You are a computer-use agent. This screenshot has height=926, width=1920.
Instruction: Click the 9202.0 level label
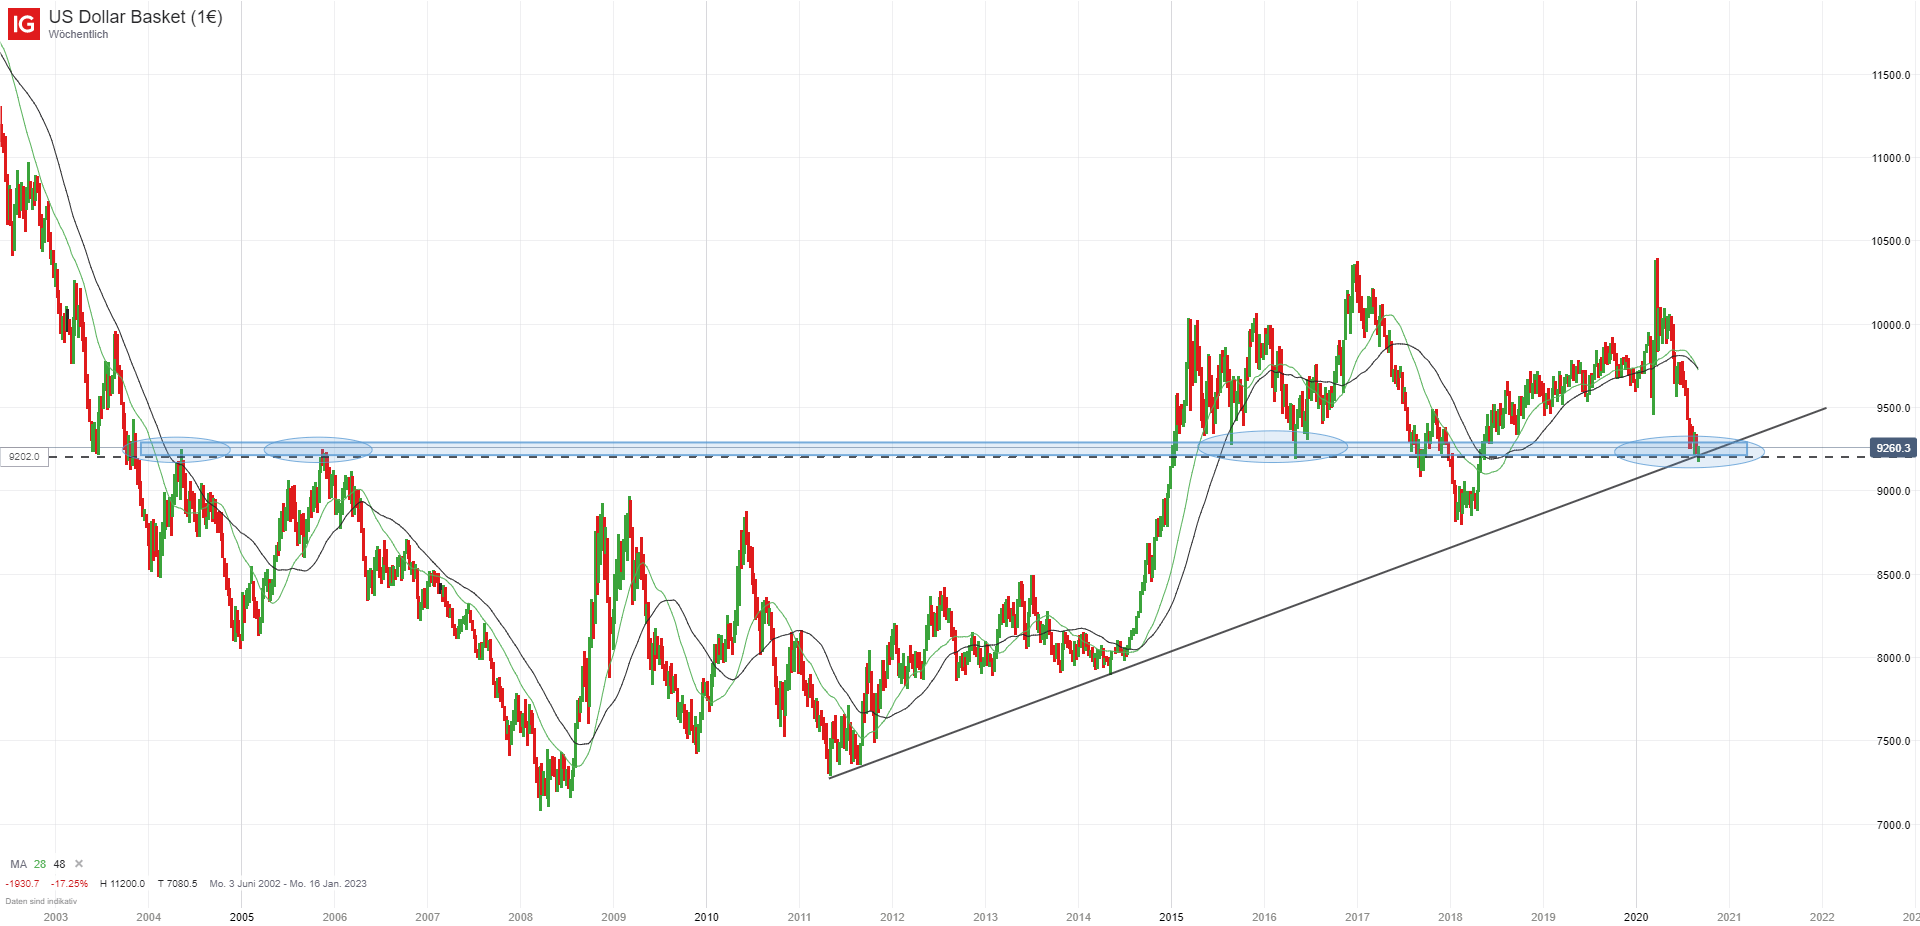(x=24, y=457)
